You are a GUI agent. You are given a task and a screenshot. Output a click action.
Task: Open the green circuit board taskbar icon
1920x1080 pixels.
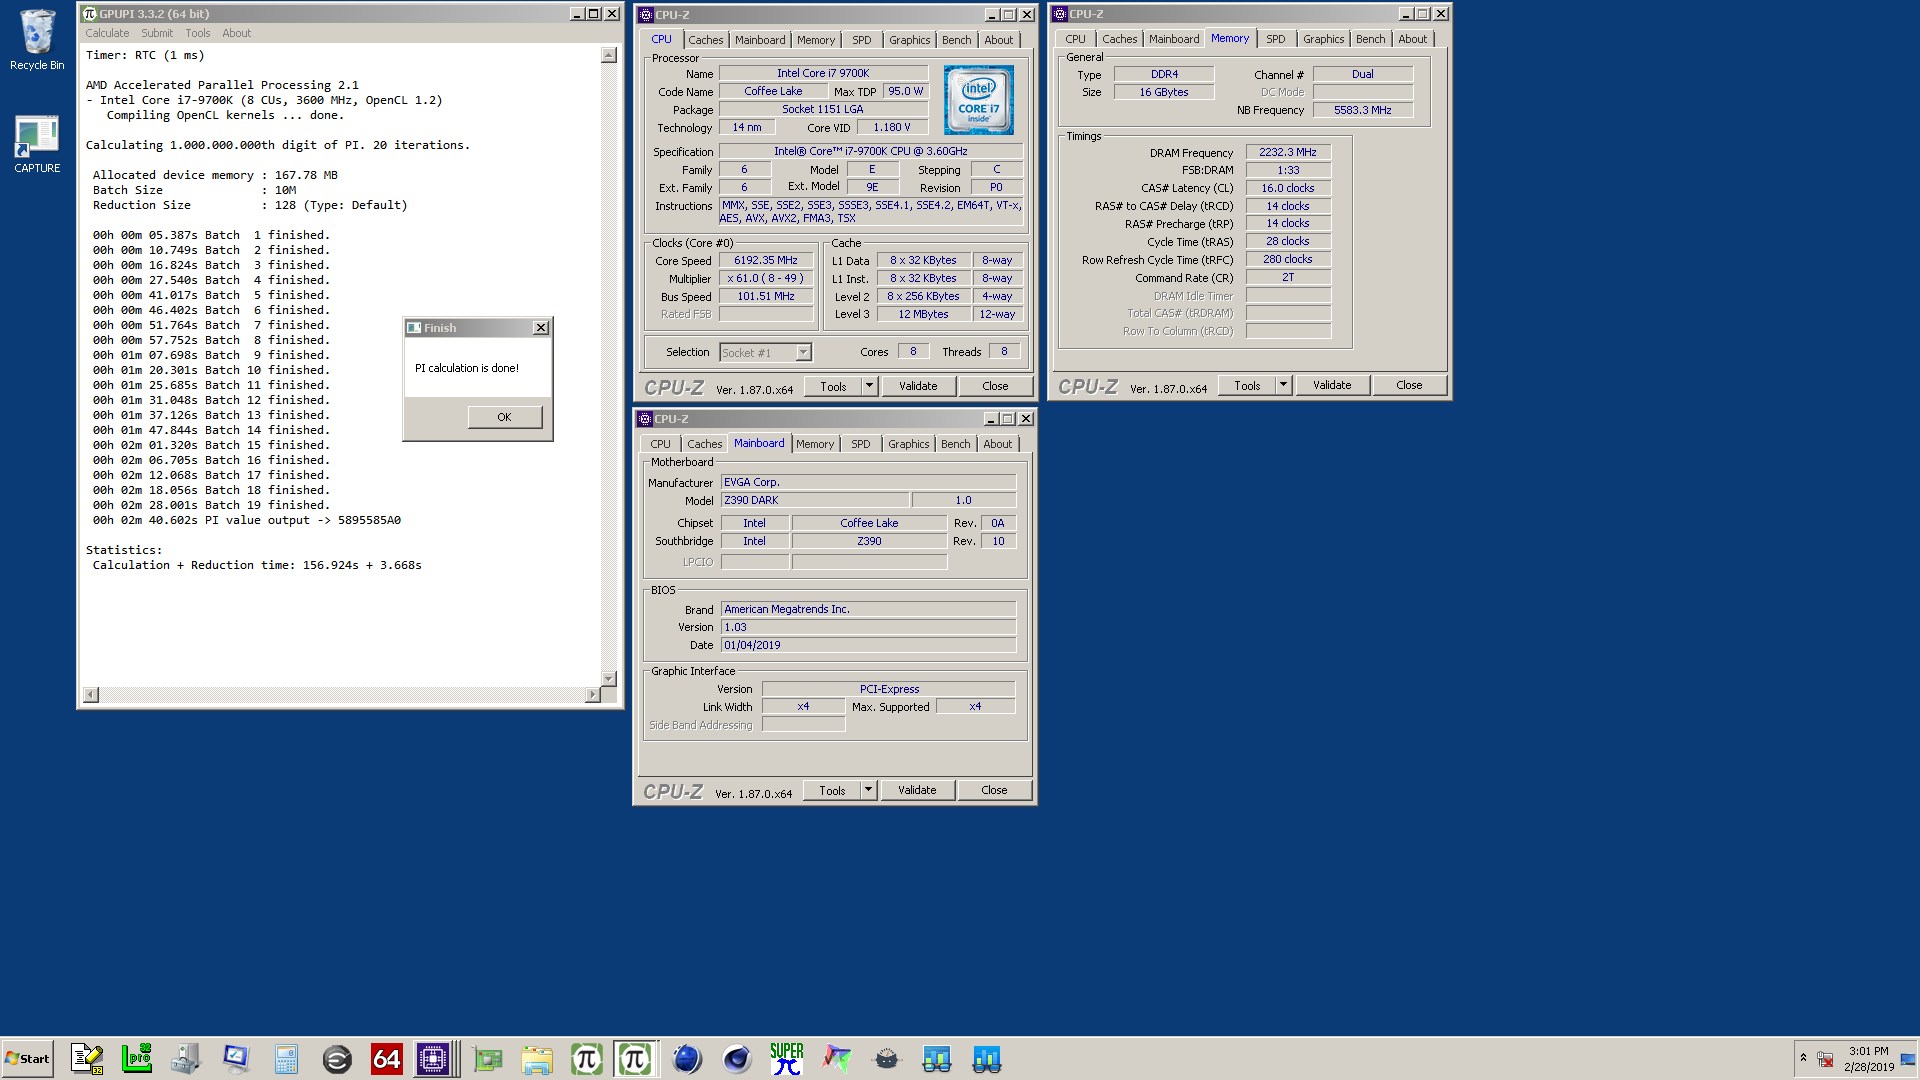[x=487, y=1059]
